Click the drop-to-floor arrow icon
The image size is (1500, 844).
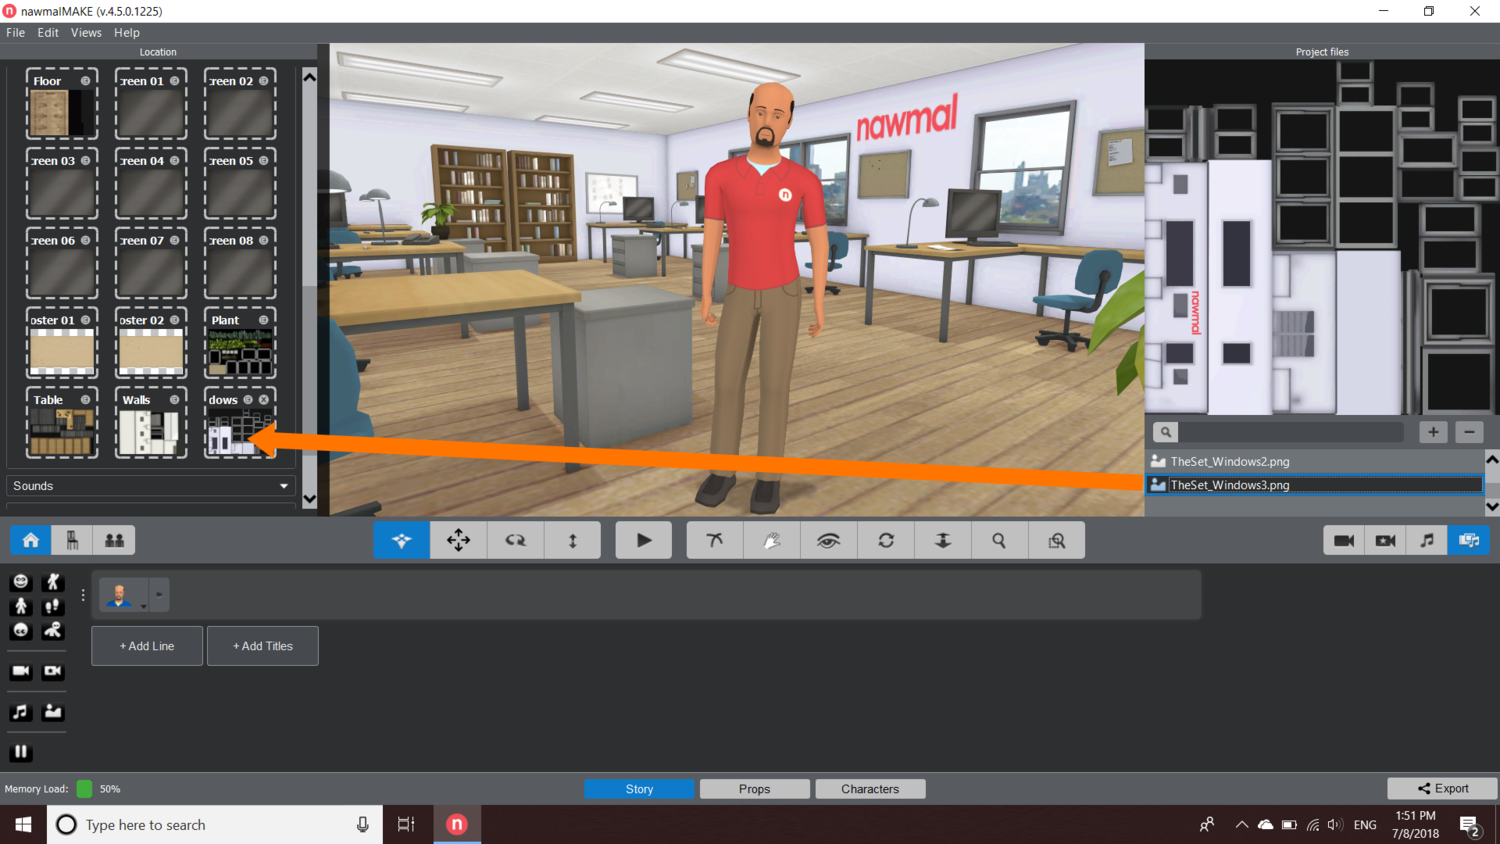click(943, 540)
